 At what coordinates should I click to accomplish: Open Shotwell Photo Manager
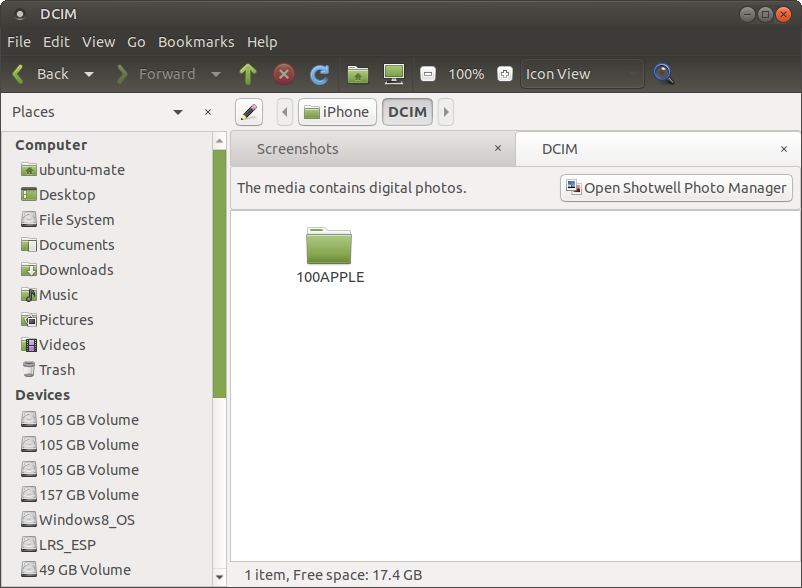click(676, 188)
